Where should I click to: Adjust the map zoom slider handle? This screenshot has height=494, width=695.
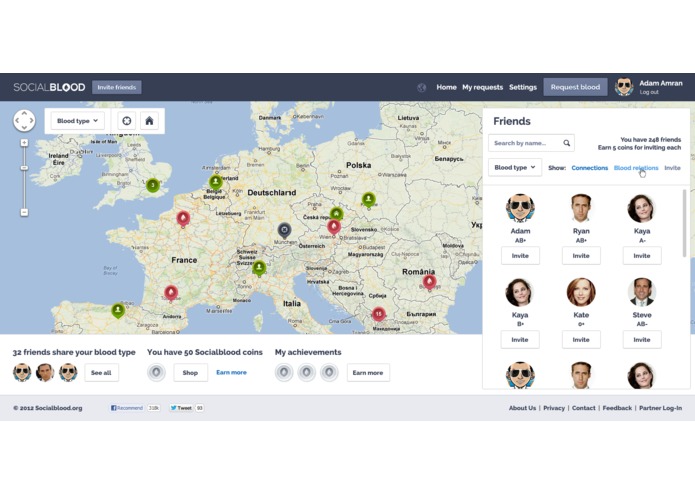[24, 167]
